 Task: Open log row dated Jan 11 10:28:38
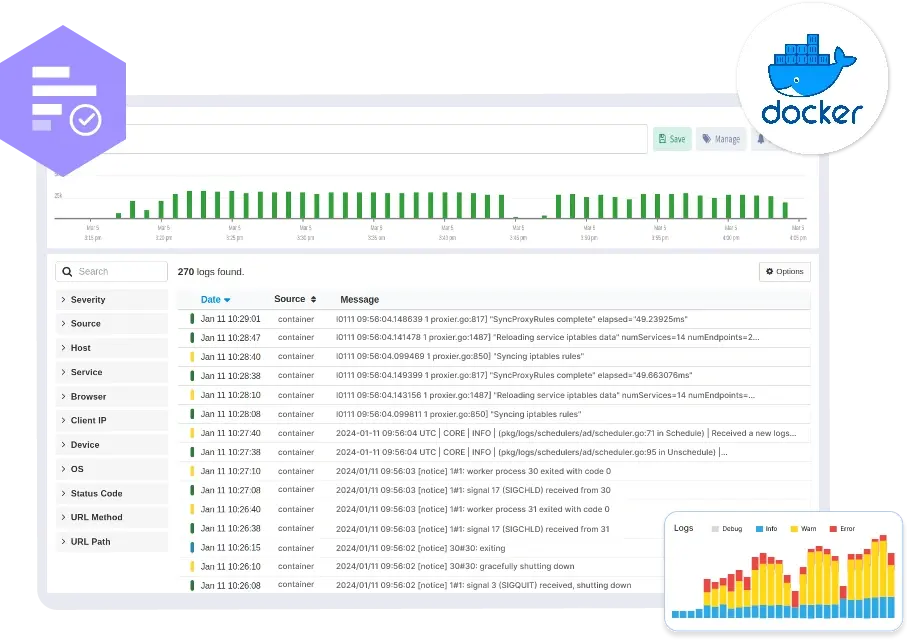pyautogui.click(x=494, y=376)
